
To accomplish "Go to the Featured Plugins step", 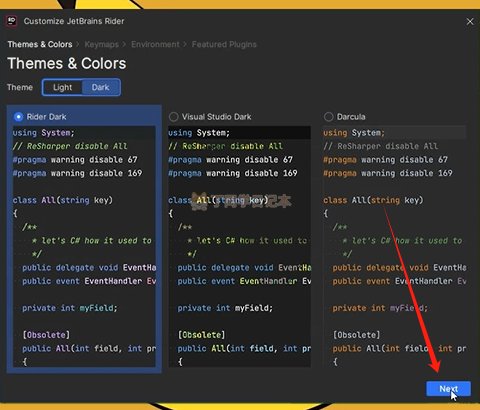I will pos(224,44).
